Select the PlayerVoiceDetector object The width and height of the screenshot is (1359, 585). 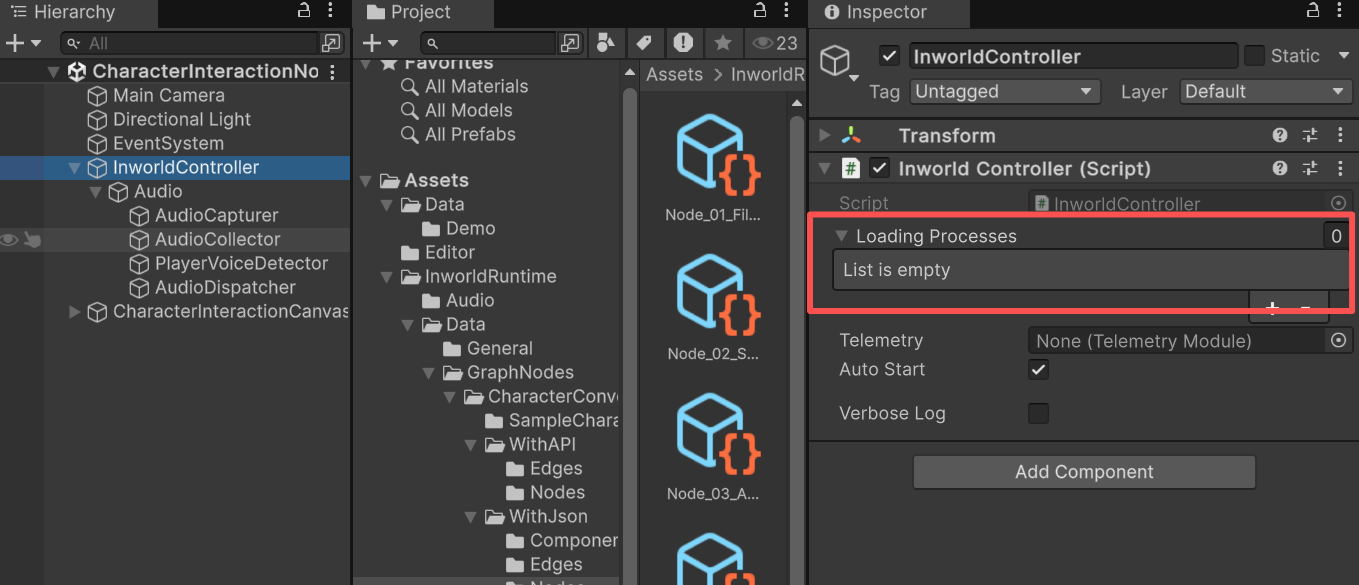coord(242,264)
